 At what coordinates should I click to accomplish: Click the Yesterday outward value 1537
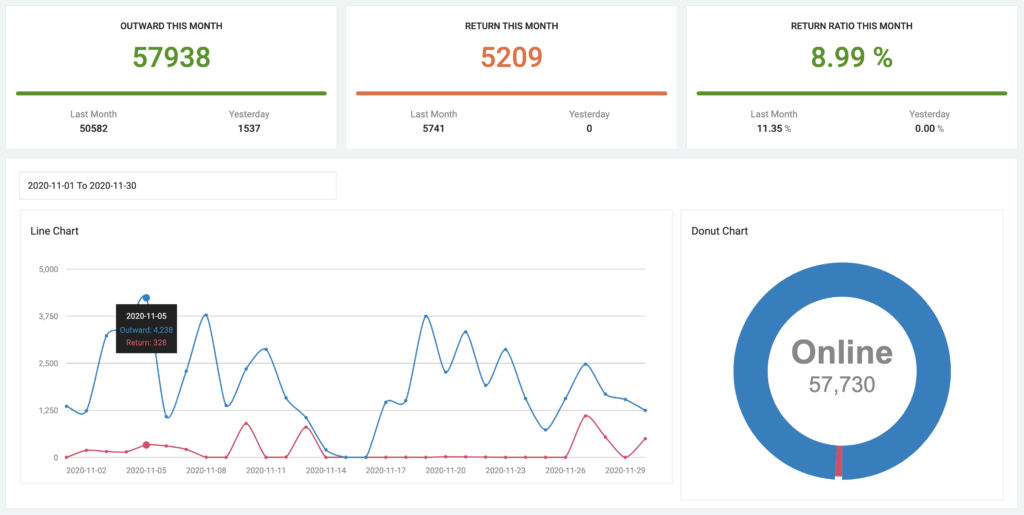coord(249,128)
